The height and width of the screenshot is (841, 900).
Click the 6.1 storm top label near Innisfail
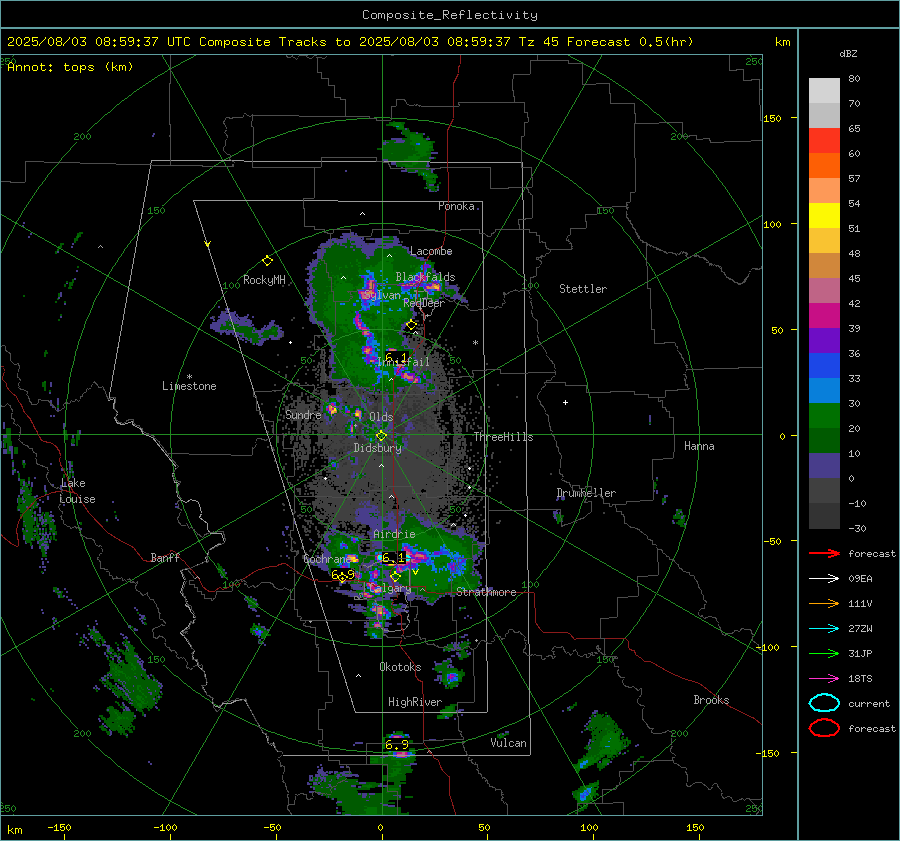(x=395, y=358)
